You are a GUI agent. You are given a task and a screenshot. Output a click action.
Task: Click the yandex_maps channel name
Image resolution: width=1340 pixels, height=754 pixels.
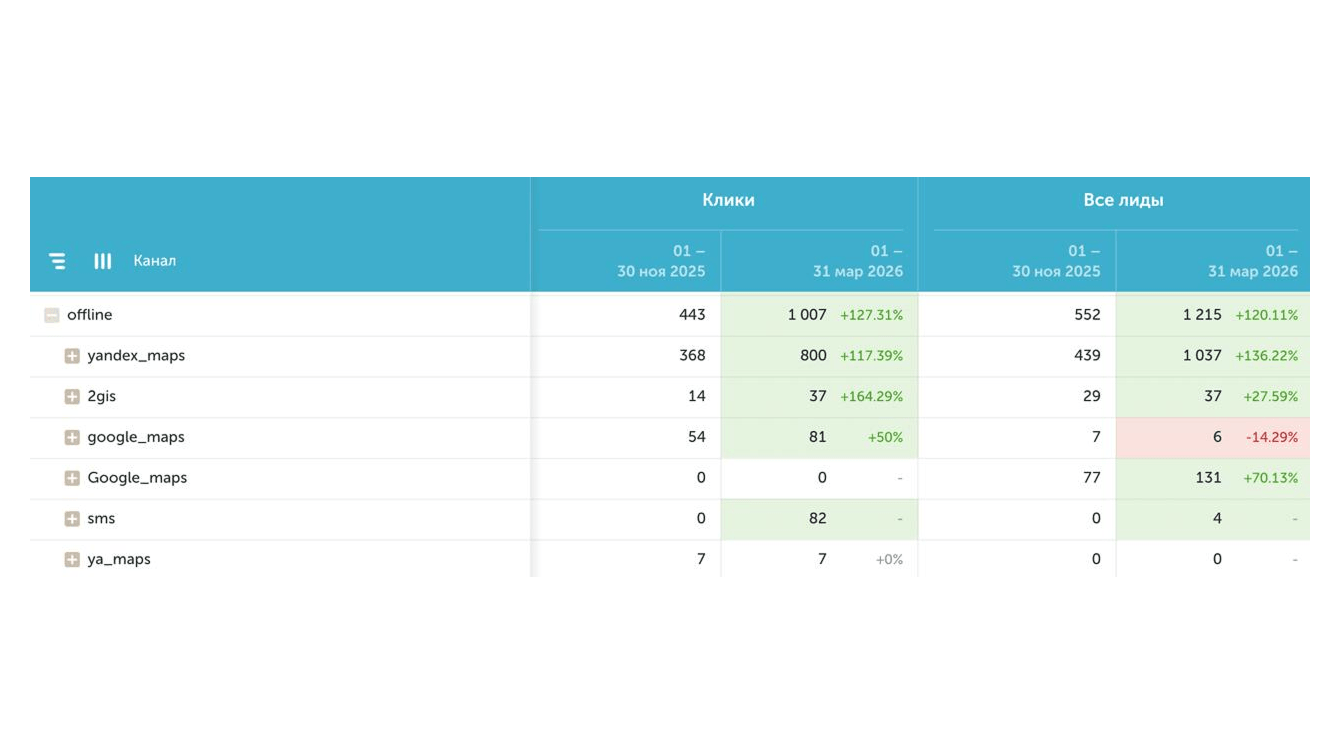136,356
